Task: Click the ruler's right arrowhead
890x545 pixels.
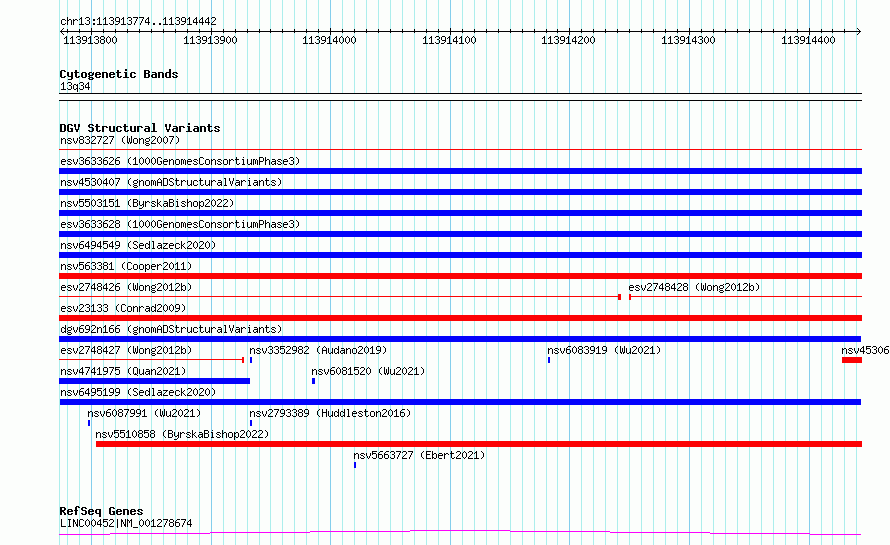Action: [x=859, y=31]
